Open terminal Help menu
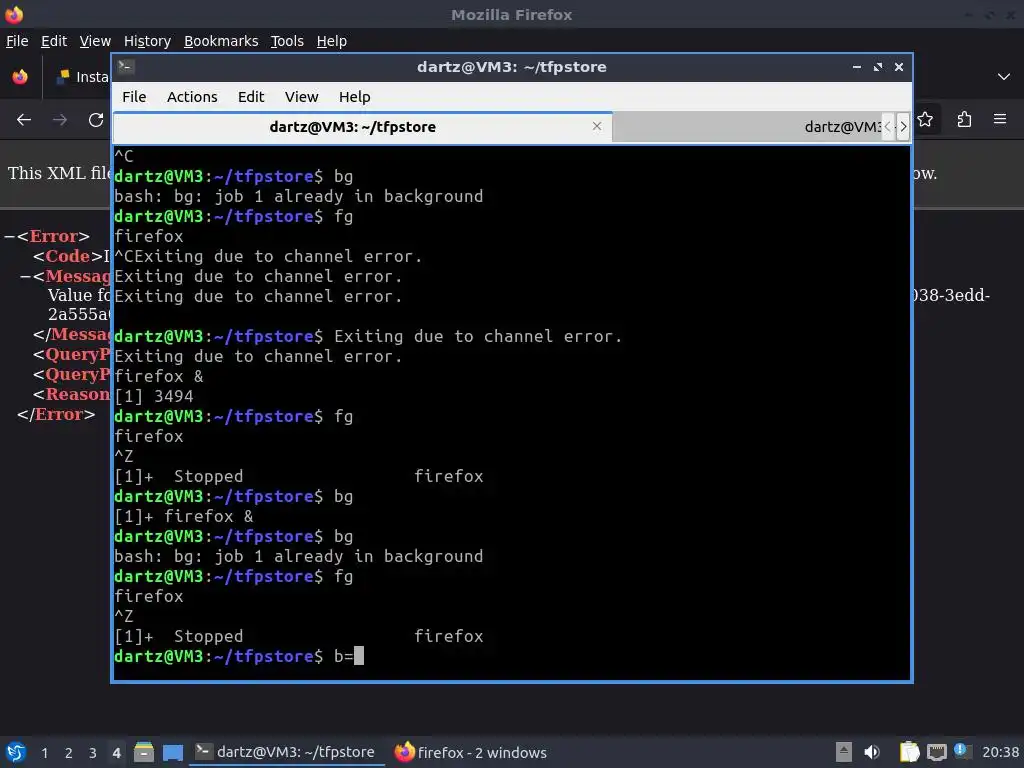The width and height of the screenshot is (1024, 768). 354,97
